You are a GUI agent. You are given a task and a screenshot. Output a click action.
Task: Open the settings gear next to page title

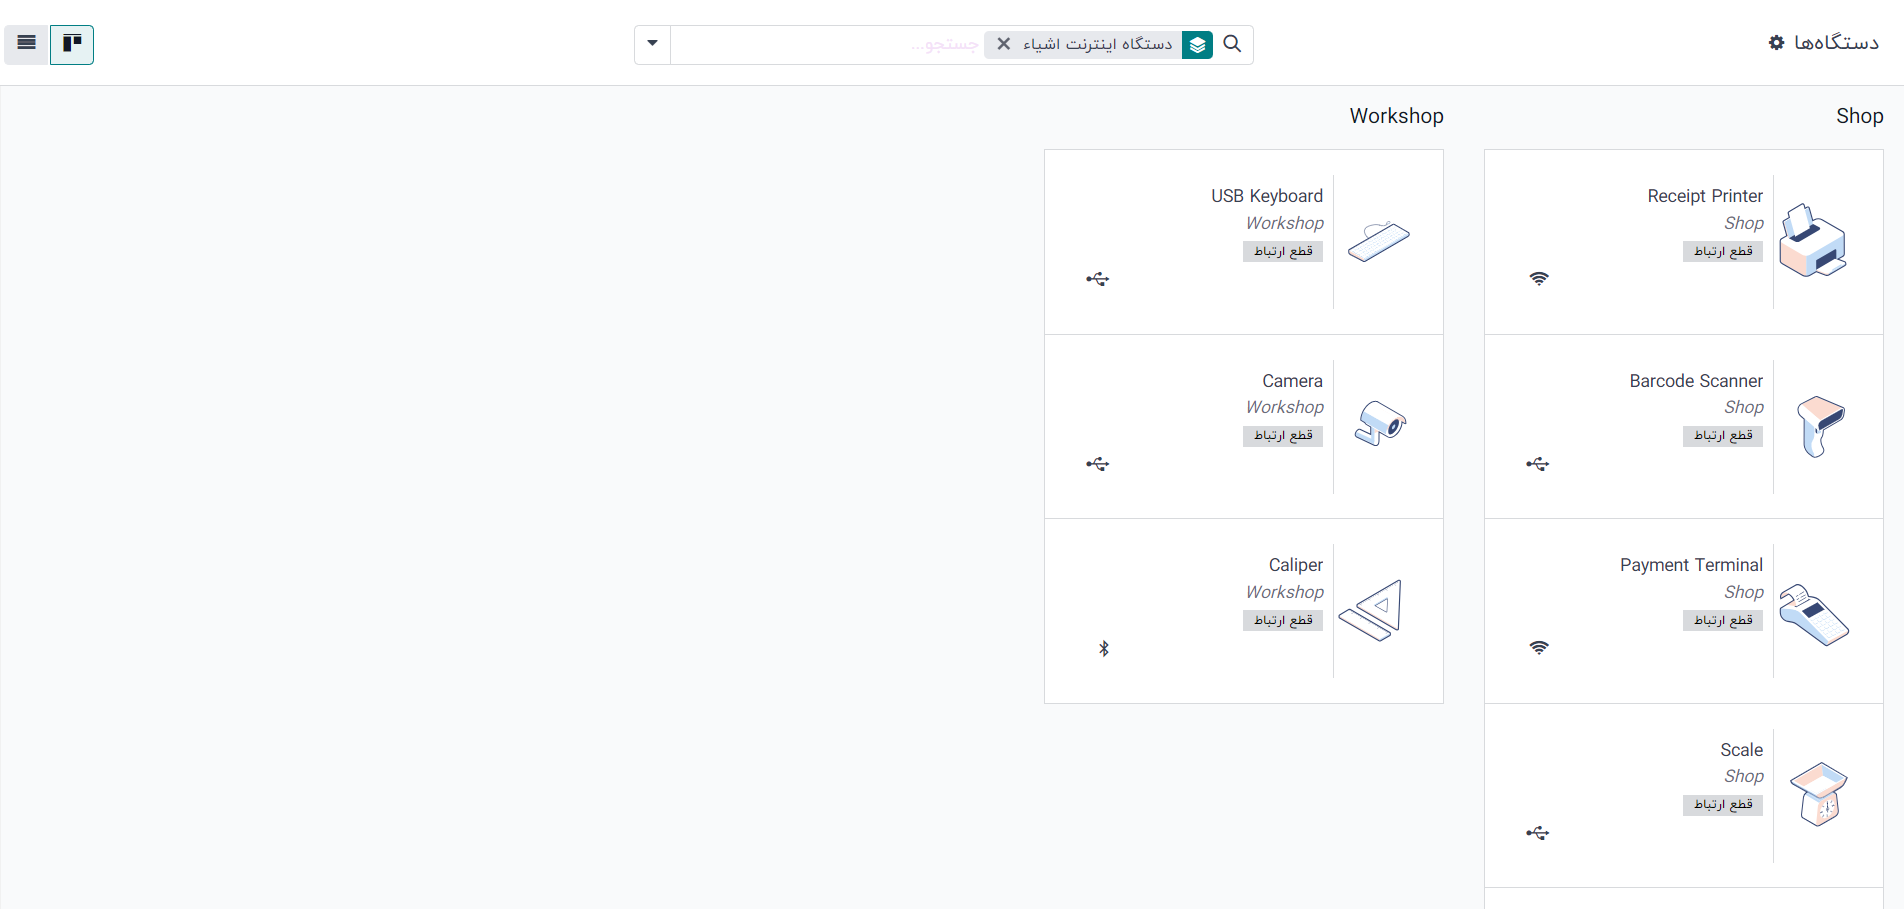[1776, 43]
